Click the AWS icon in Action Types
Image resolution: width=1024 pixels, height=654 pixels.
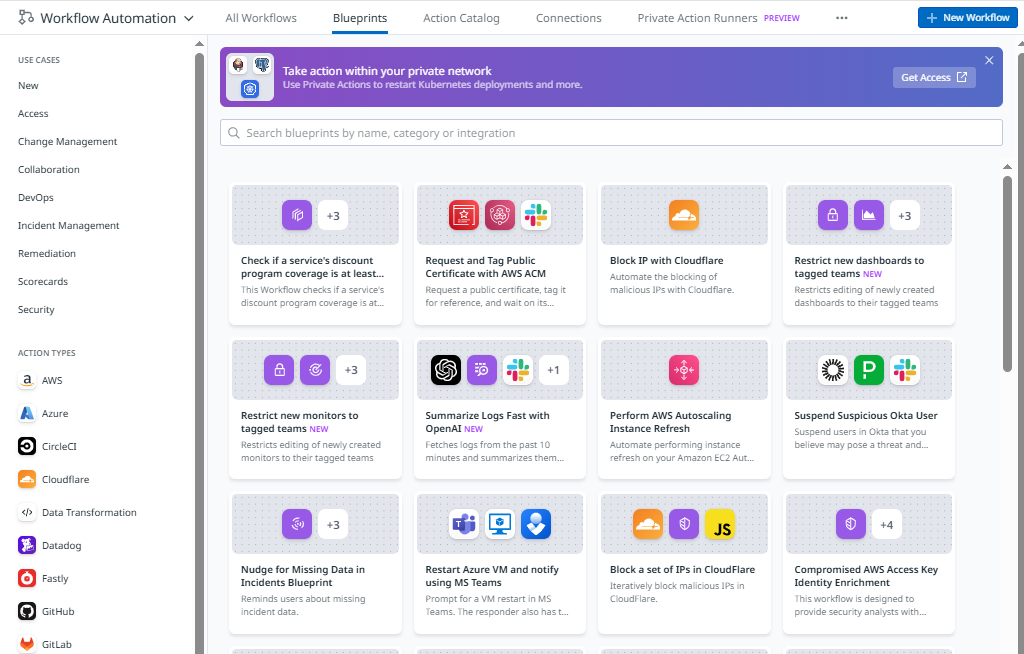pos(27,380)
